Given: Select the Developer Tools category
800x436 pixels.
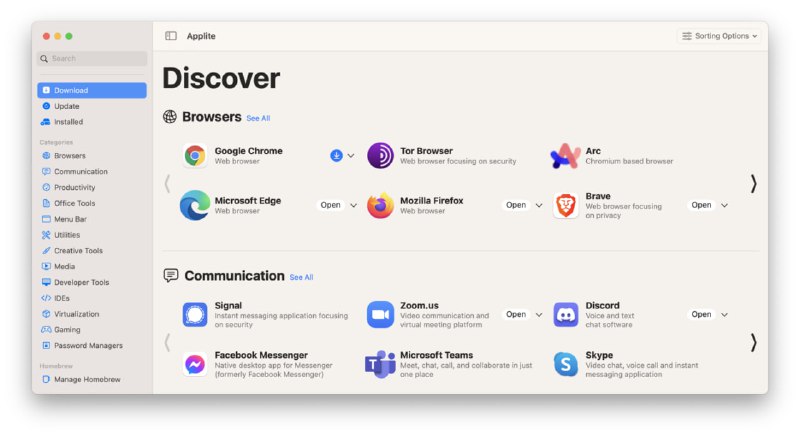Looking at the screenshot, I should (81, 282).
